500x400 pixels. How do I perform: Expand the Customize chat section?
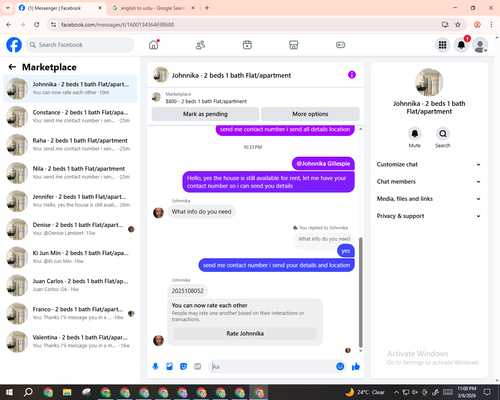tap(429, 164)
